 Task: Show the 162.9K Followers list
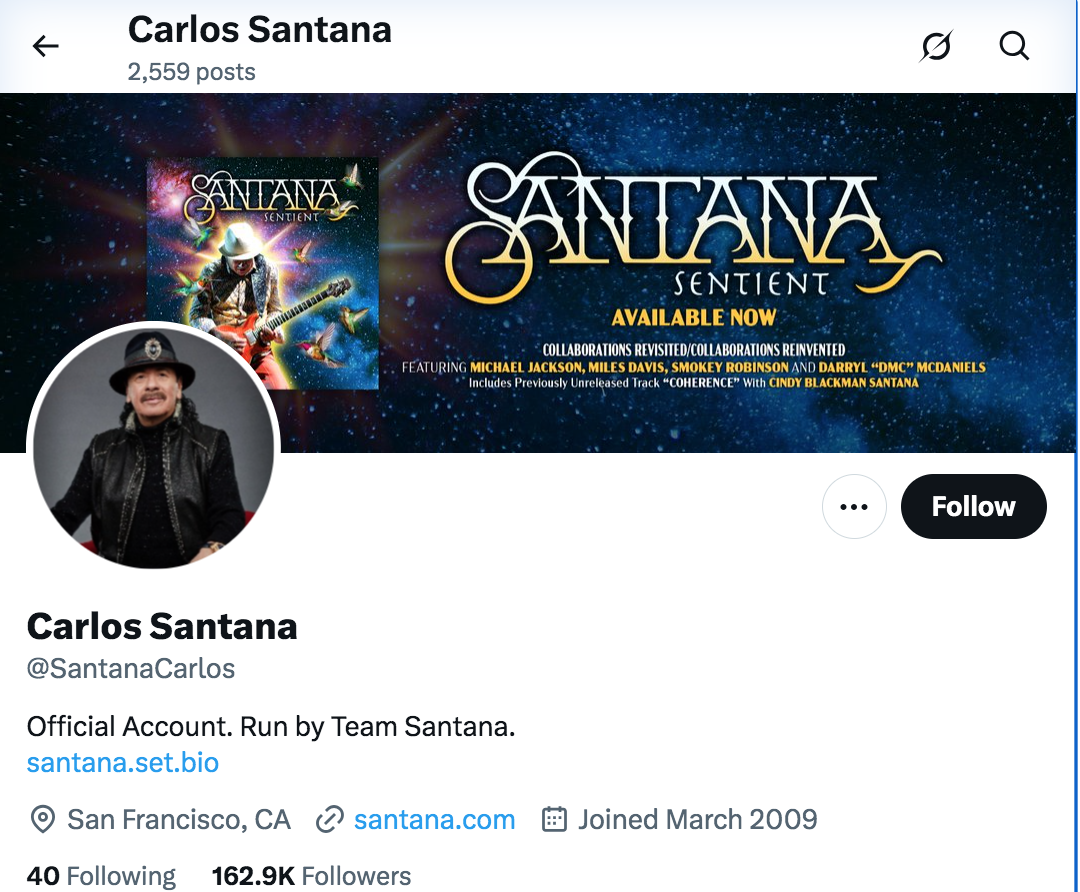[311, 877]
